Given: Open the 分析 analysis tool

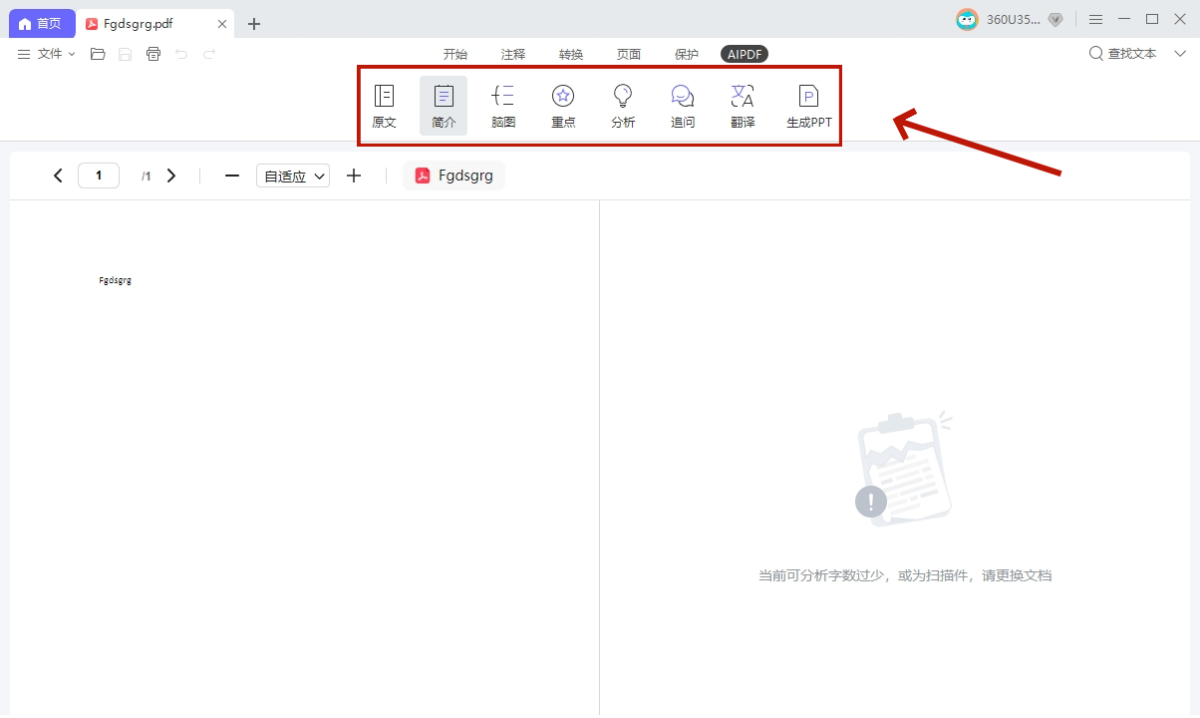Looking at the screenshot, I should click(623, 107).
